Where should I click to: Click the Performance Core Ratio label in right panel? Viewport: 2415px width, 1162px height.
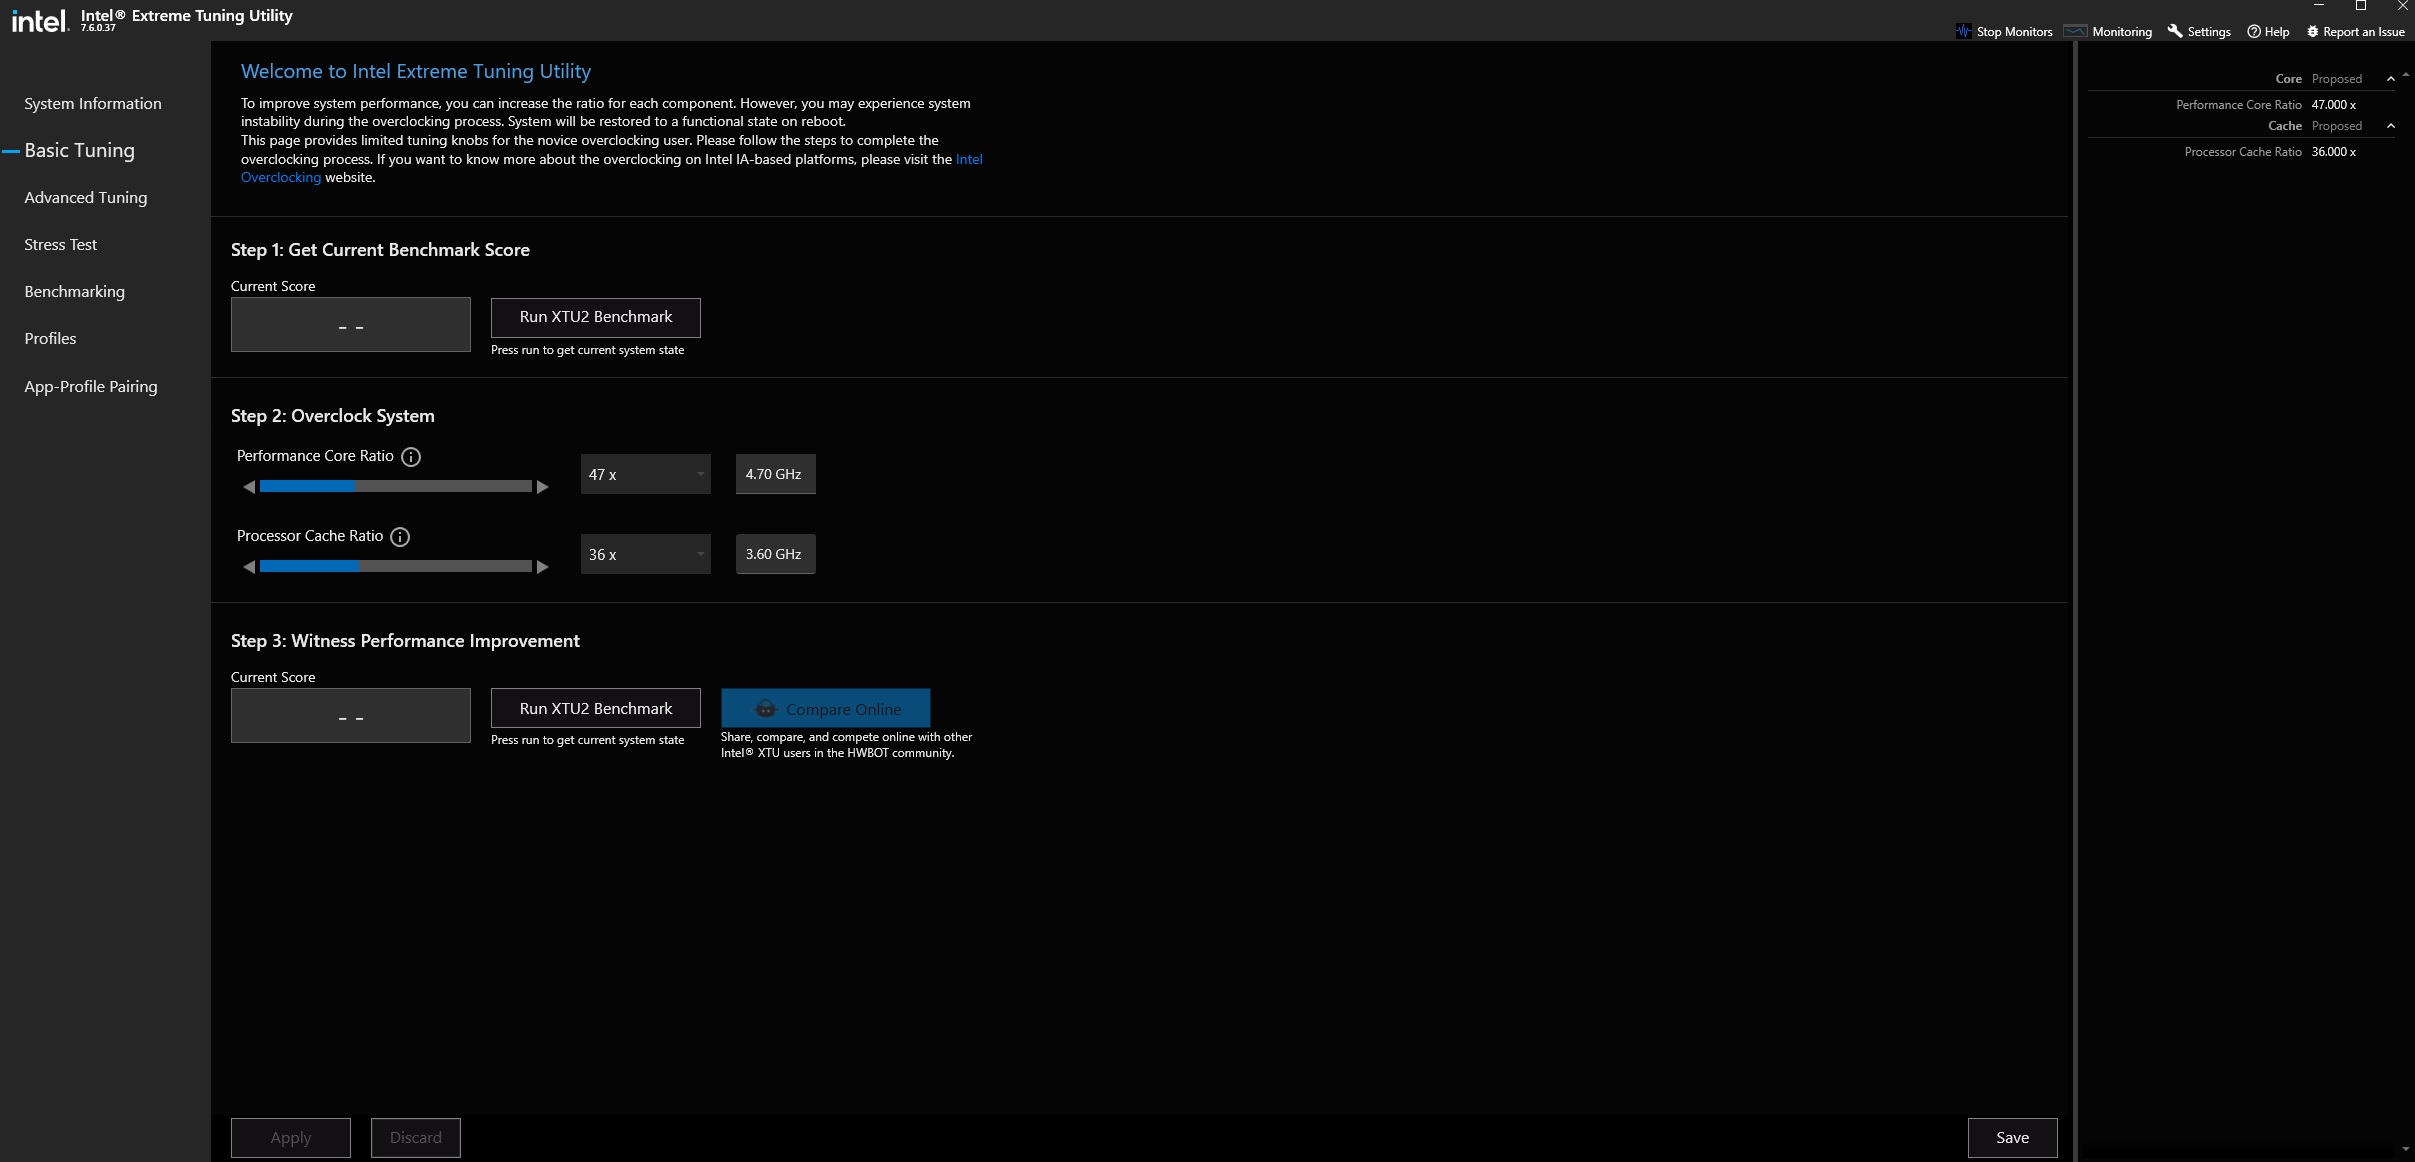(x=2239, y=105)
